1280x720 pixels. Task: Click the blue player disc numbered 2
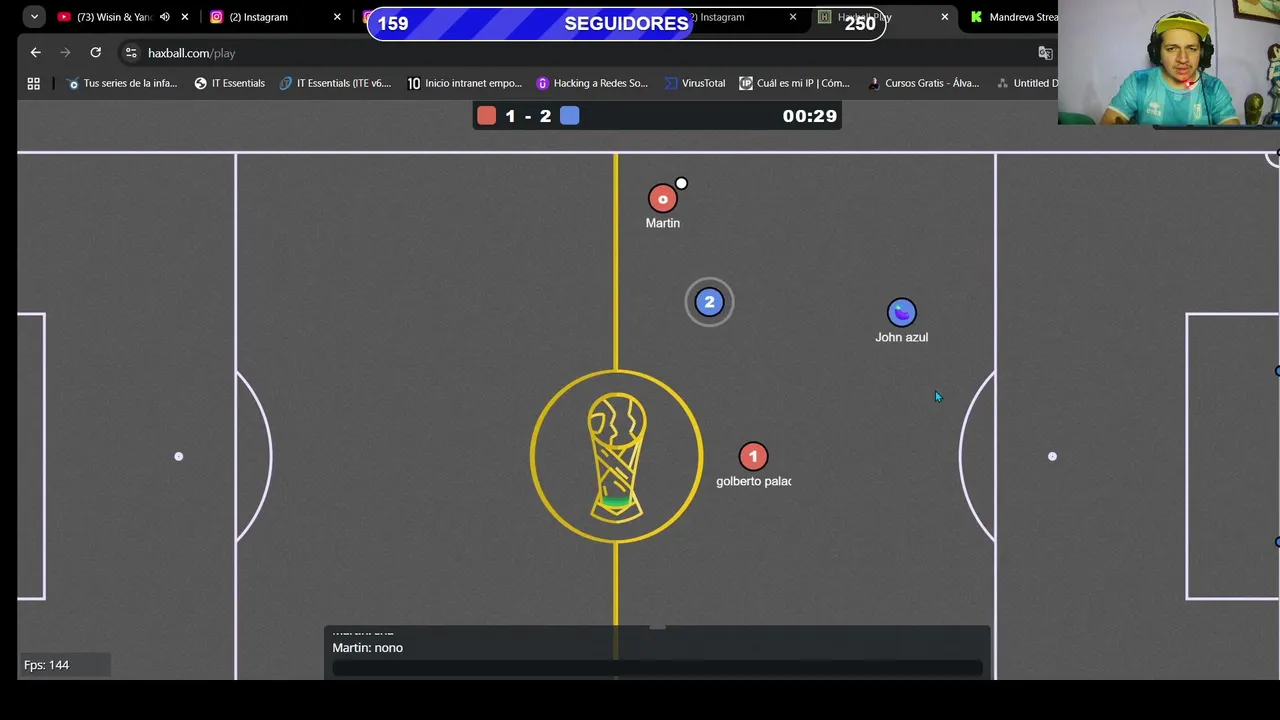pyautogui.click(x=709, y=302)
